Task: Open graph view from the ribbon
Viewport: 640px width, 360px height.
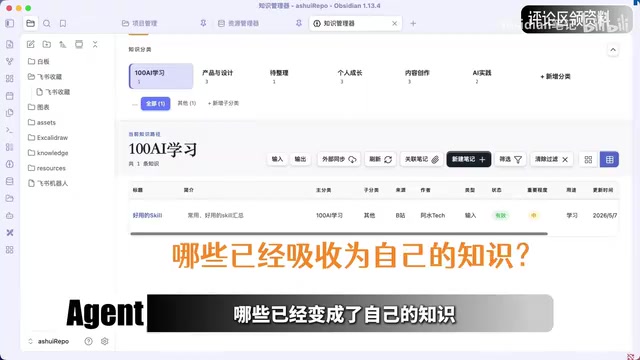Action: coord(9,61)
